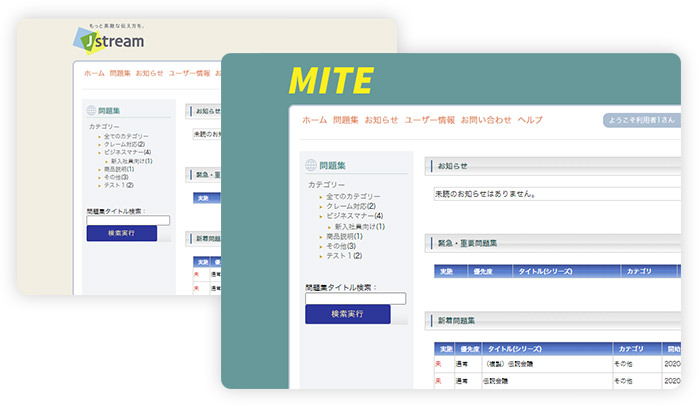Click the title search field in Jstream window
The height and width of the screenshot is (406, 698).
[x=128, y=220]
